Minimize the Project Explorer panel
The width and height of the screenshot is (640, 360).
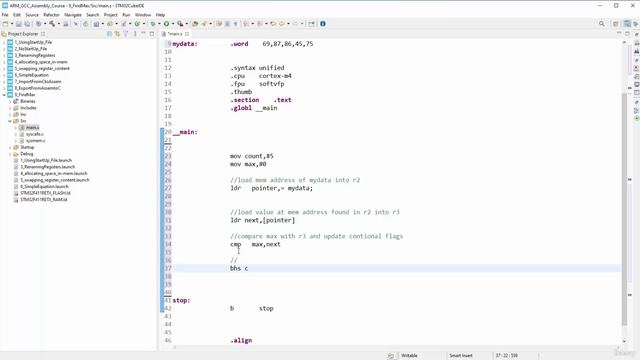click(x=143, y=34)
